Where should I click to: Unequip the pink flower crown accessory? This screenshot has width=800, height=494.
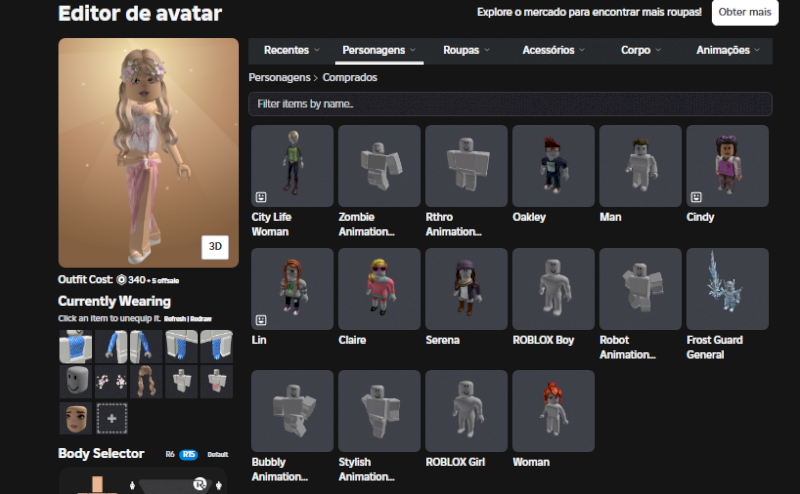click(111, 381)
